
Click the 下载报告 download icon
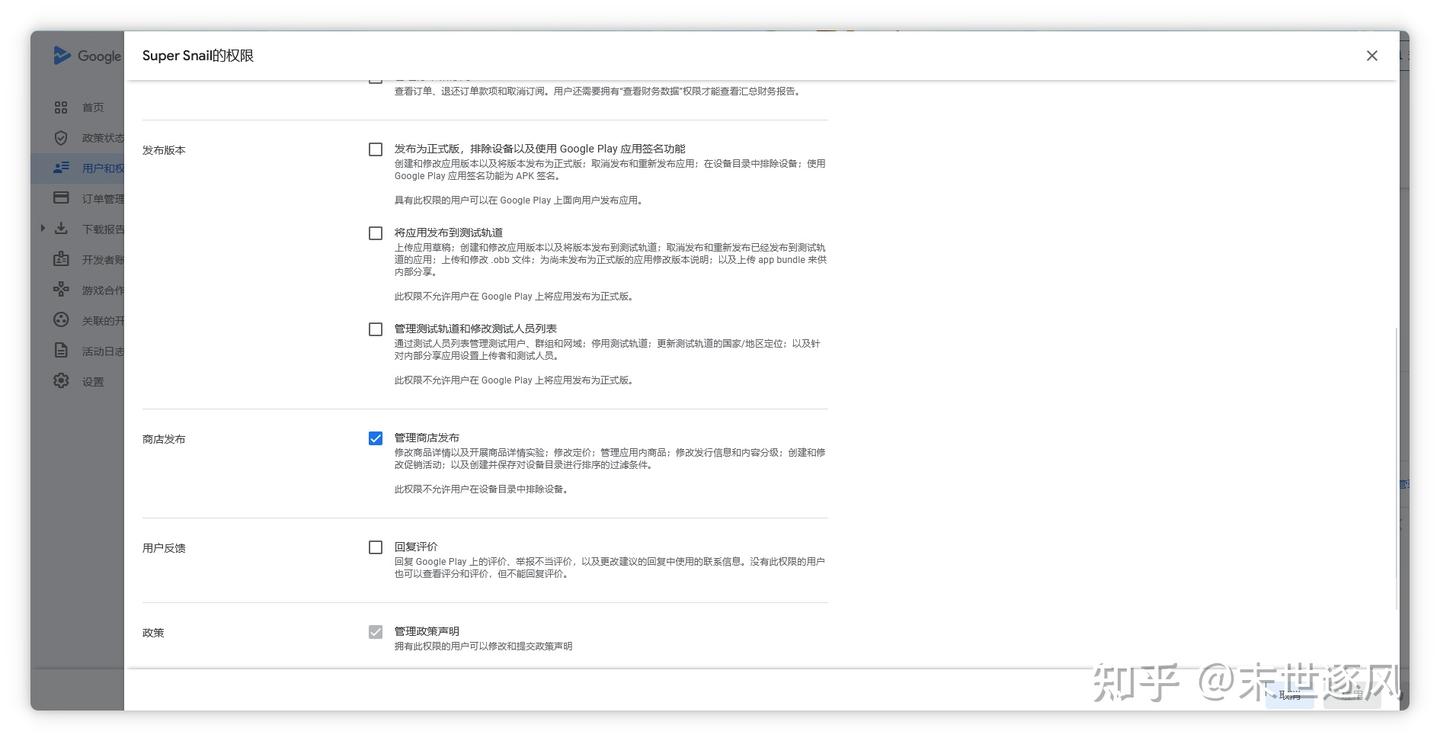pos(61,228)
